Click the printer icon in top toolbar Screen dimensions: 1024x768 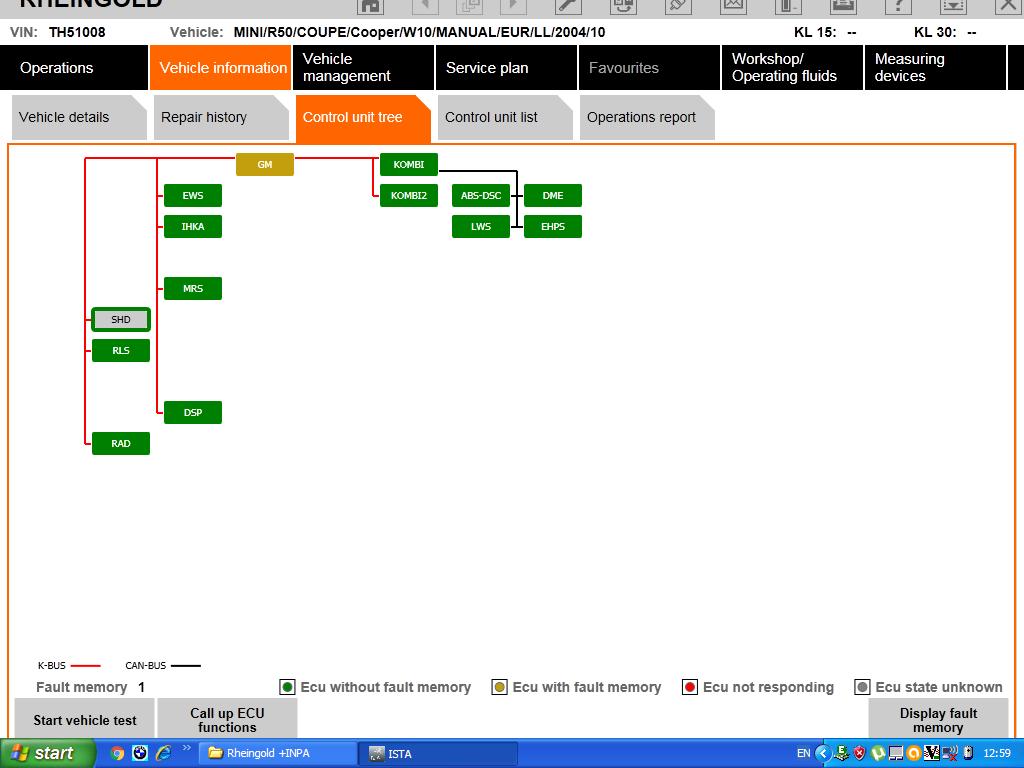click(x=843, y=6)
